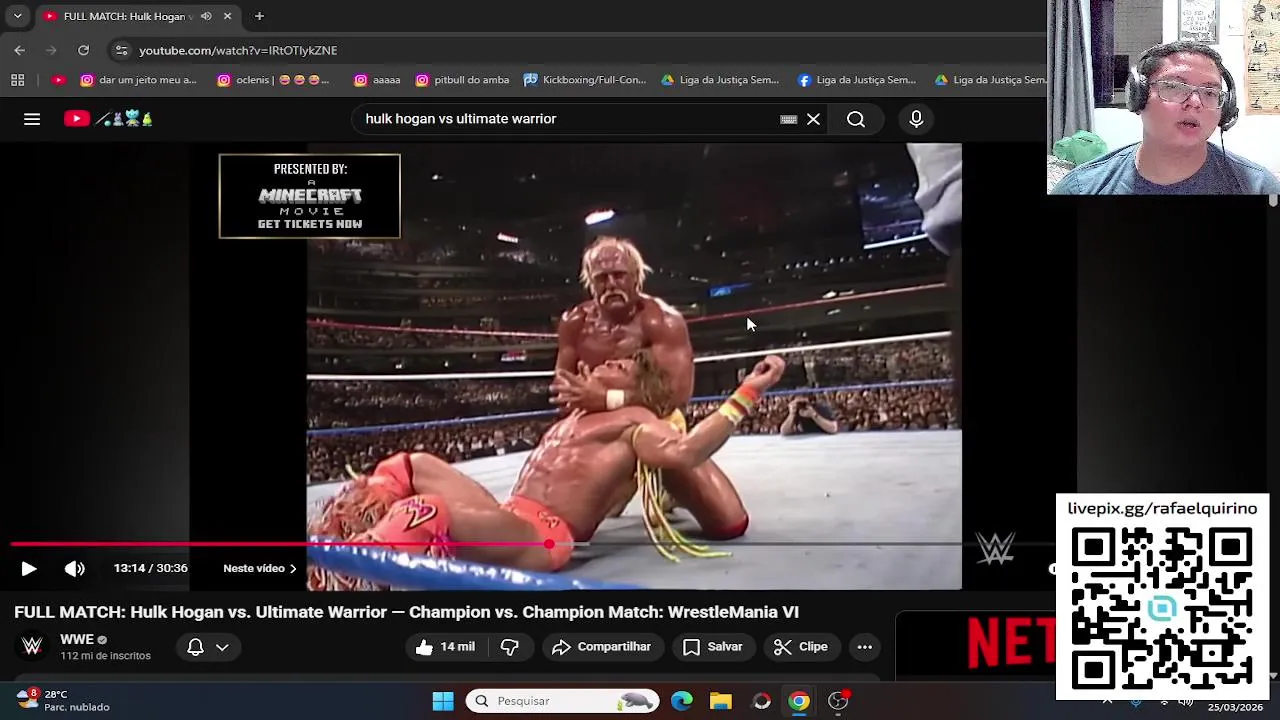Run search with the magnifier button
Screen dimensions: 1280x720
coord(856,119)
